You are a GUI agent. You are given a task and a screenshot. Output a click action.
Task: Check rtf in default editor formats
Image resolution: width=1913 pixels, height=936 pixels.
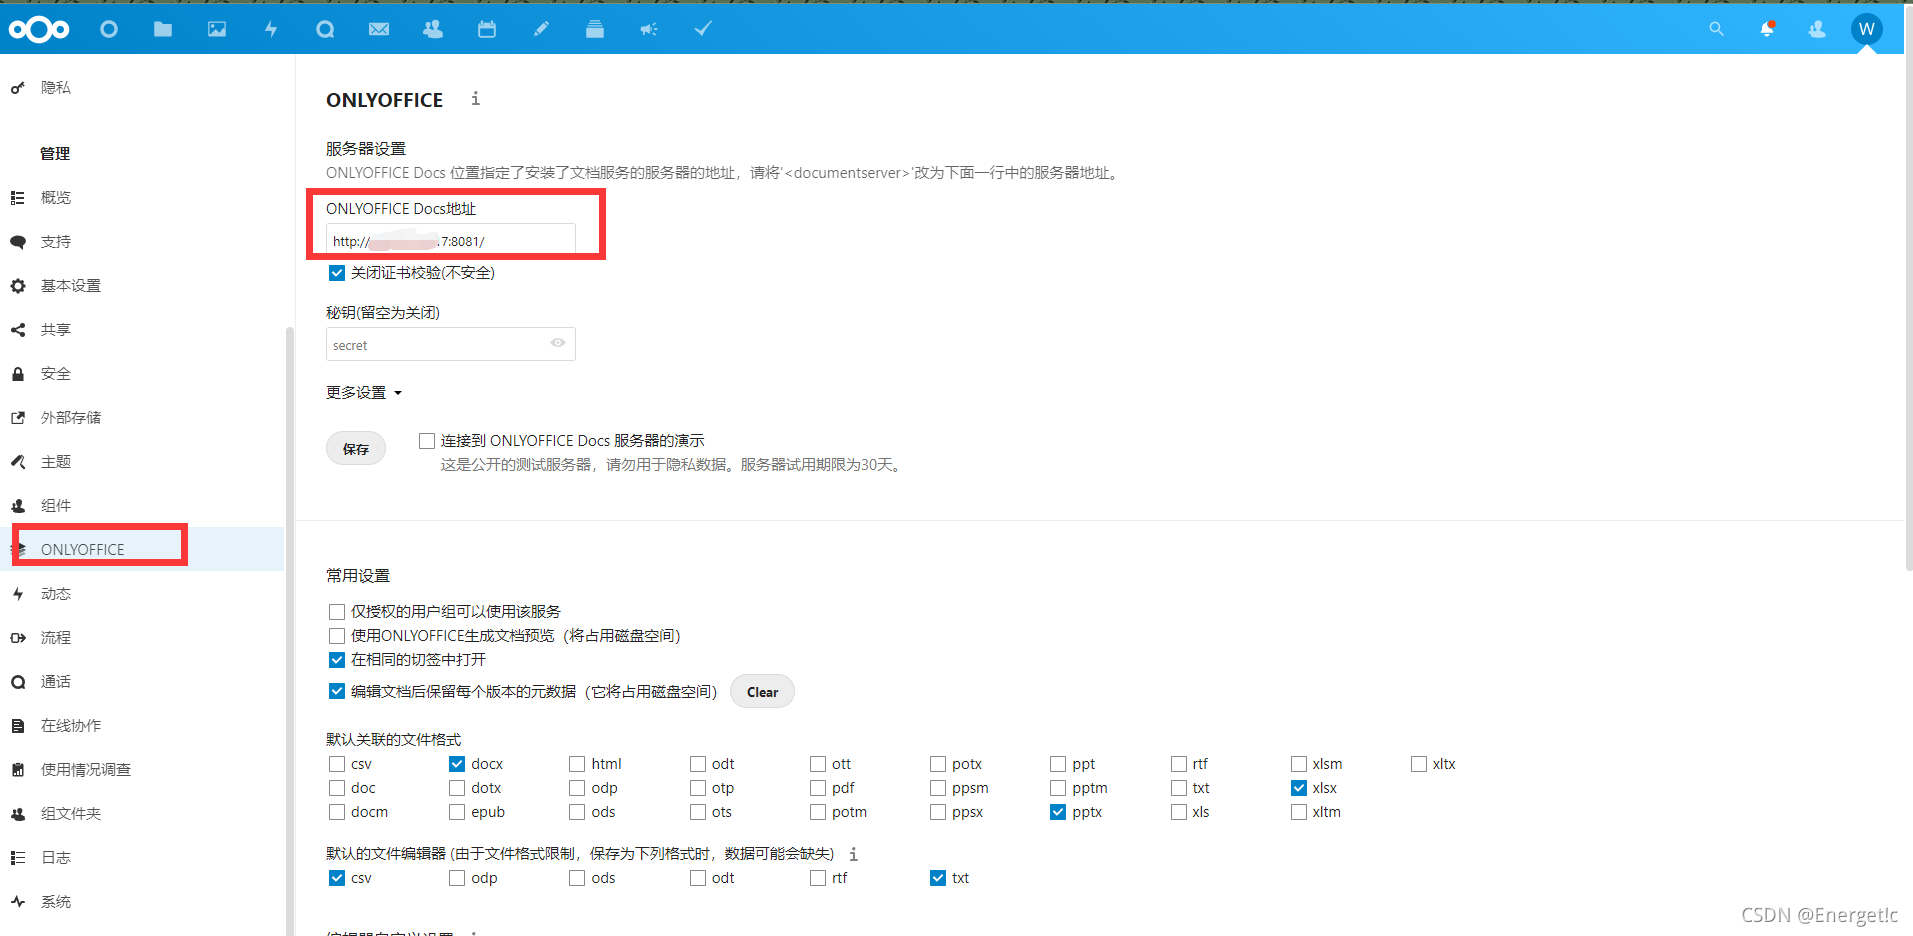tap(818, 878)
